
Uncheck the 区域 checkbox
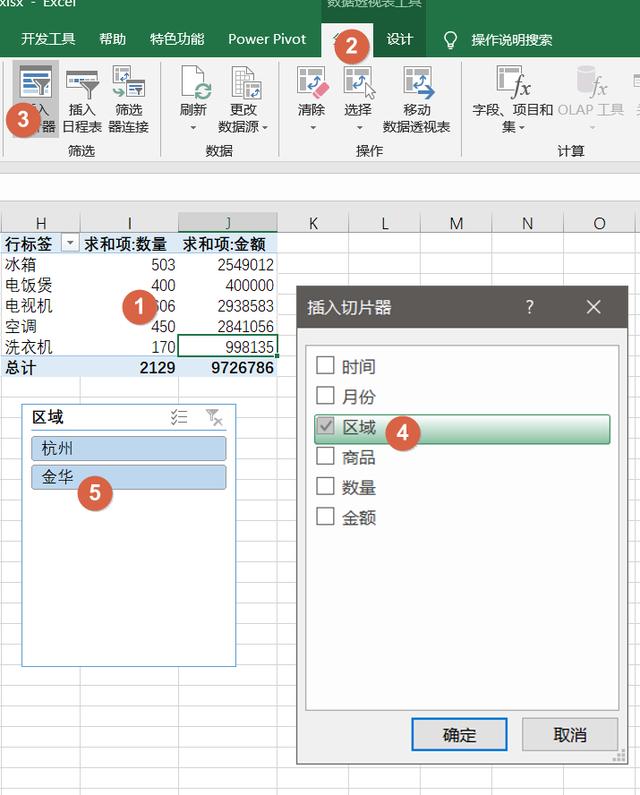coord(325,426)
